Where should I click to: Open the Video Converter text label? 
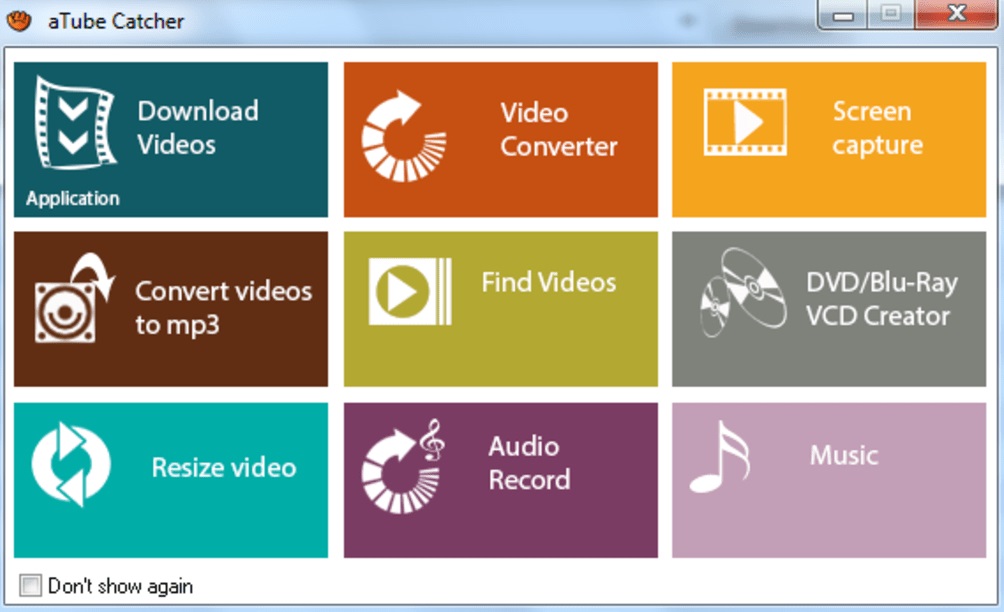tap(558, 129)
